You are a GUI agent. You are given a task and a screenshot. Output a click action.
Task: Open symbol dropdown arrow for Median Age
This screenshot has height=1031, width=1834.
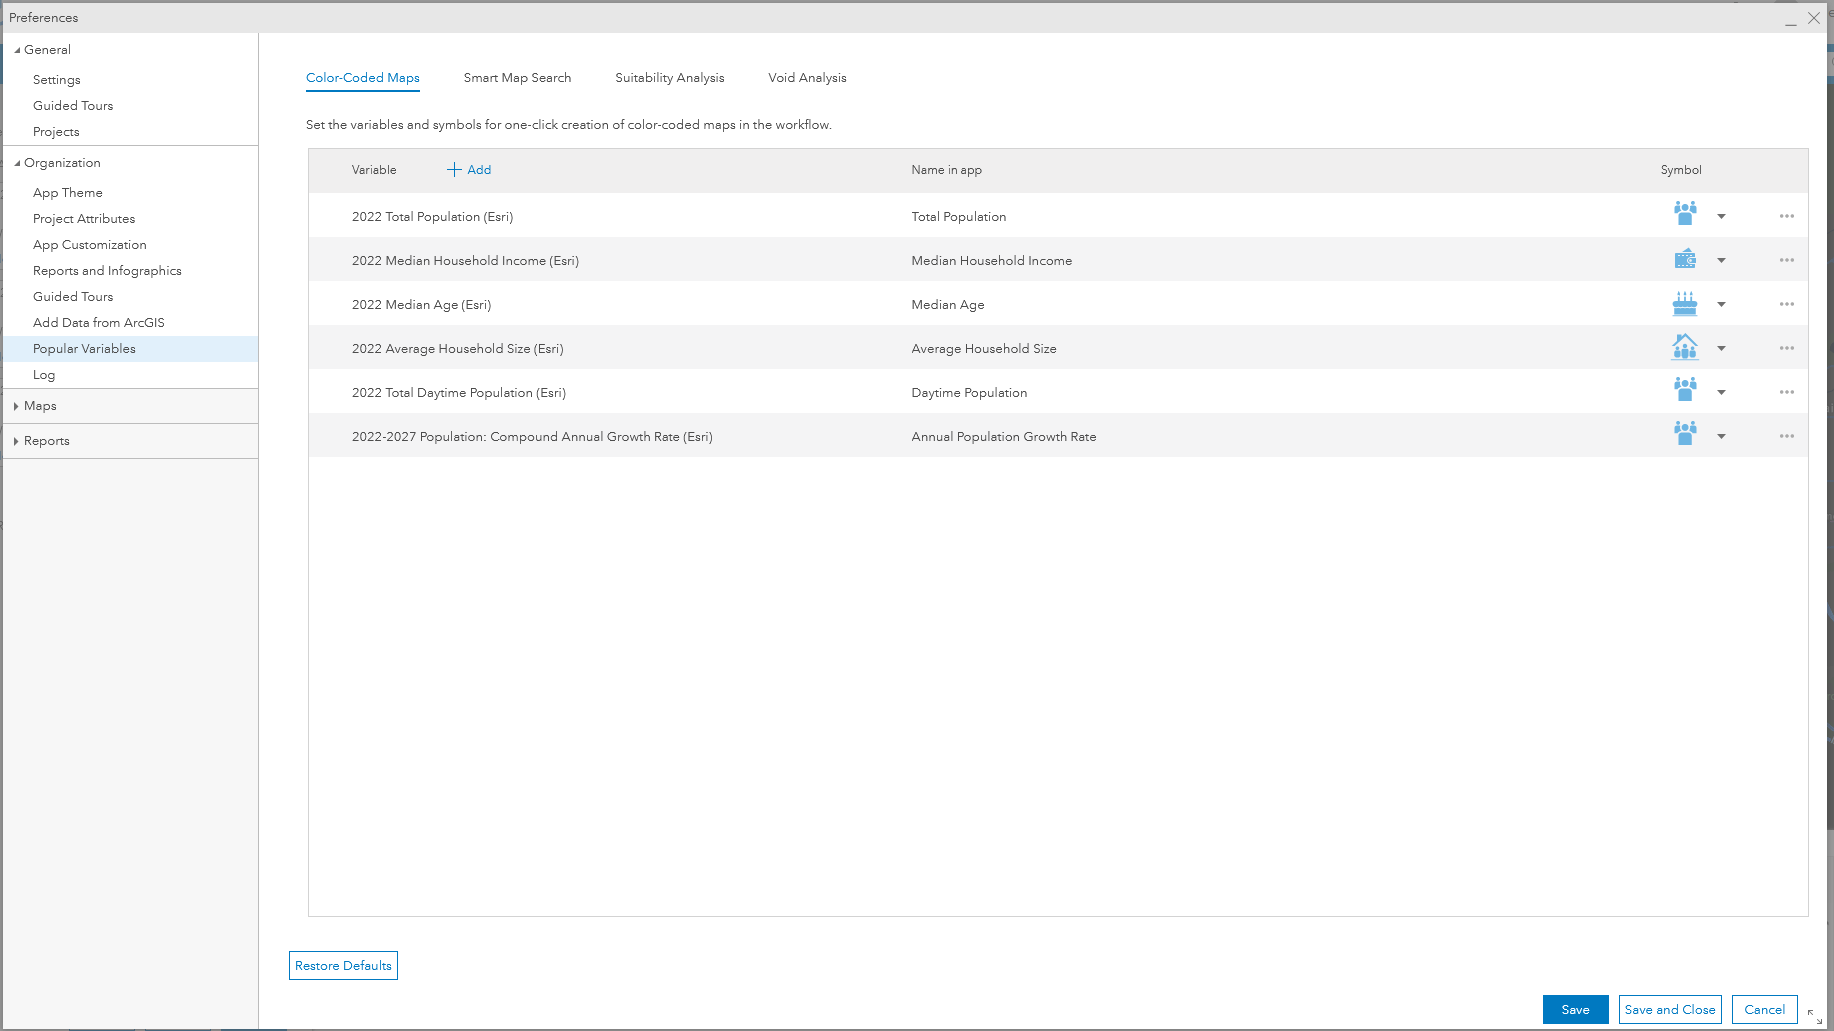click(x=1721, y=303)
